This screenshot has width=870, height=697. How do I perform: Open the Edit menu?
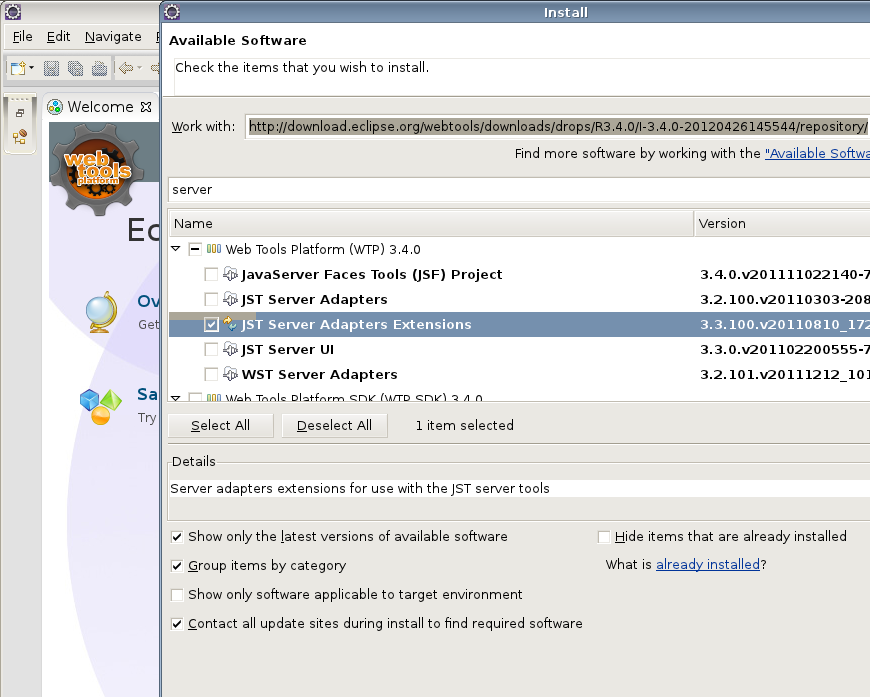click(58, 37)
